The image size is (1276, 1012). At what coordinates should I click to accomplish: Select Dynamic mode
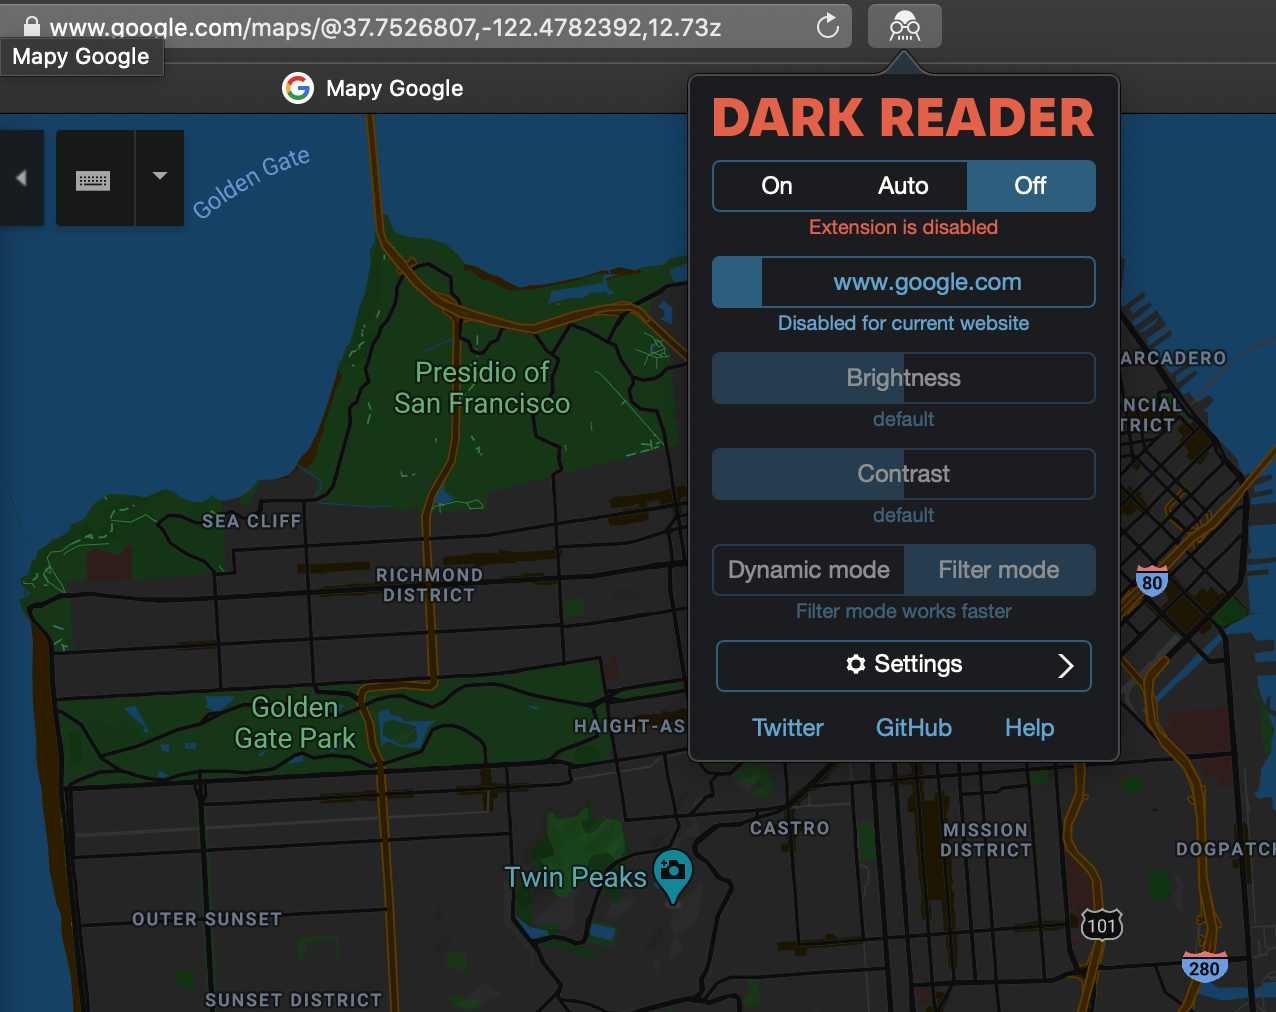tap(809, 570)
